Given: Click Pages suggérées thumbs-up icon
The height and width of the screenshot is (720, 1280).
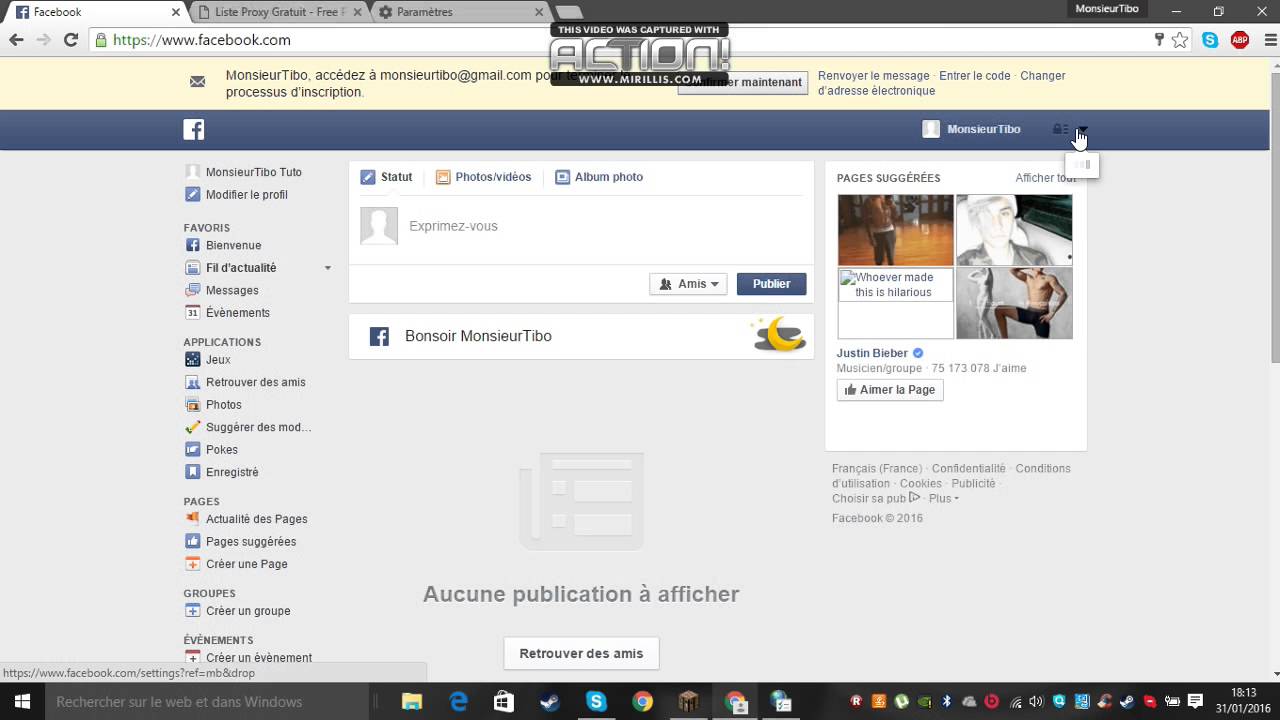Looking at the screenshot, I should click(x=193, y=541).
